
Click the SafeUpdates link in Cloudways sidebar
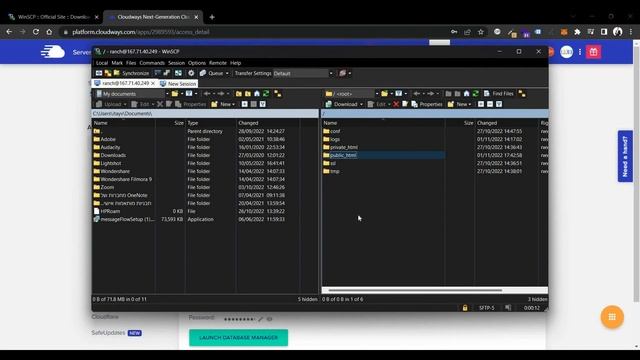pos(108,333)
